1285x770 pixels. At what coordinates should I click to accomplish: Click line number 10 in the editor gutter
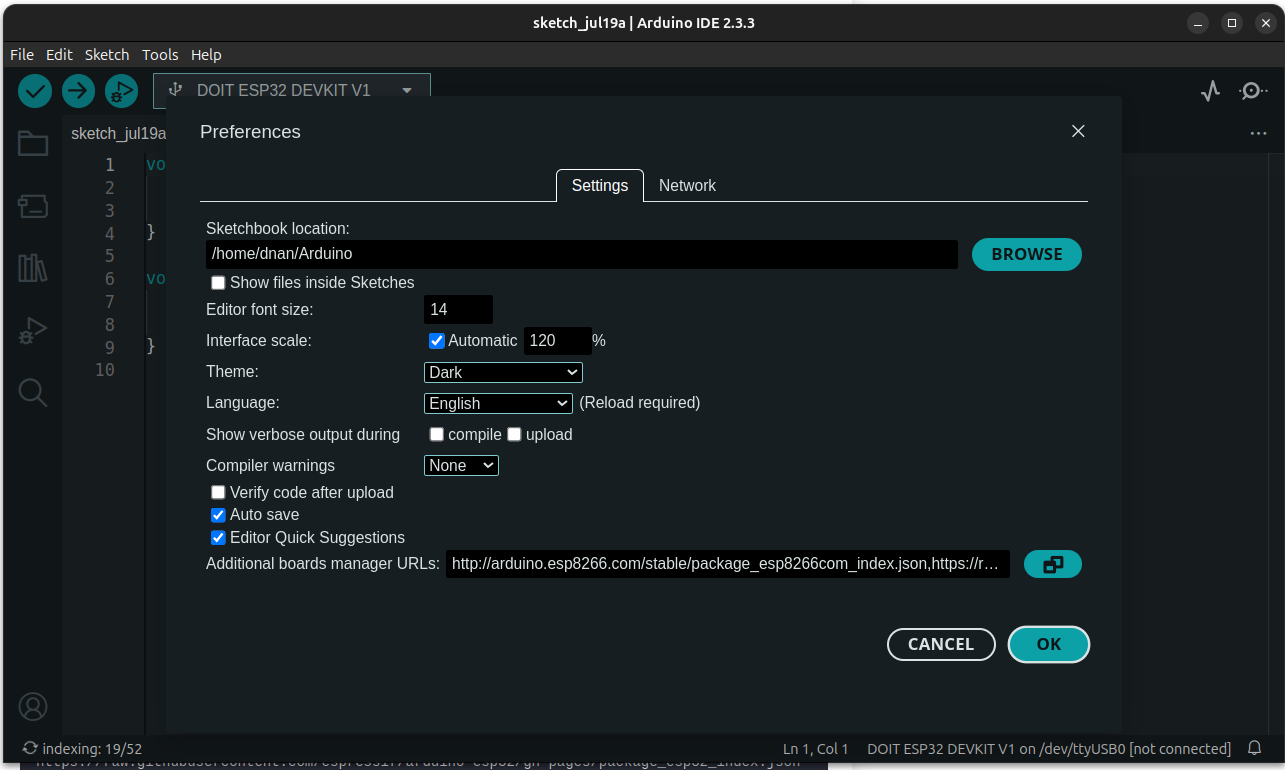pos(105,370)
